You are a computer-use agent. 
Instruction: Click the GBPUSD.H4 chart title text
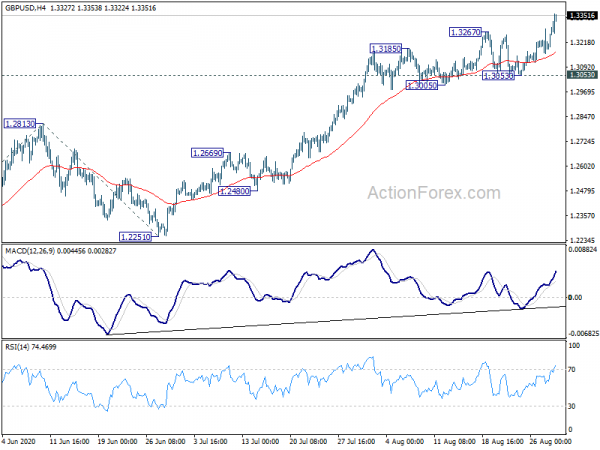tap(25, 8)
